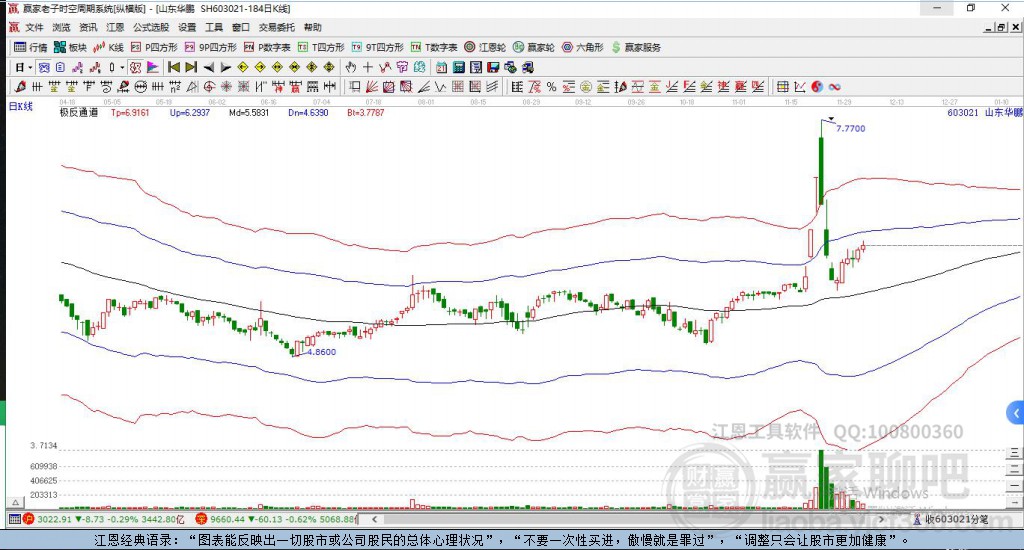Screen dimensions: 1024x550
Task: Open the 江恩 menu
Action: coord(115,27)
